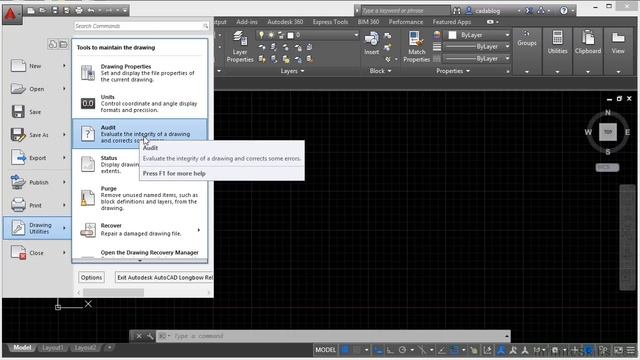640x360 pixels.
Task: Open the Express Tools ribbon tab
Action: pos(330,22)
